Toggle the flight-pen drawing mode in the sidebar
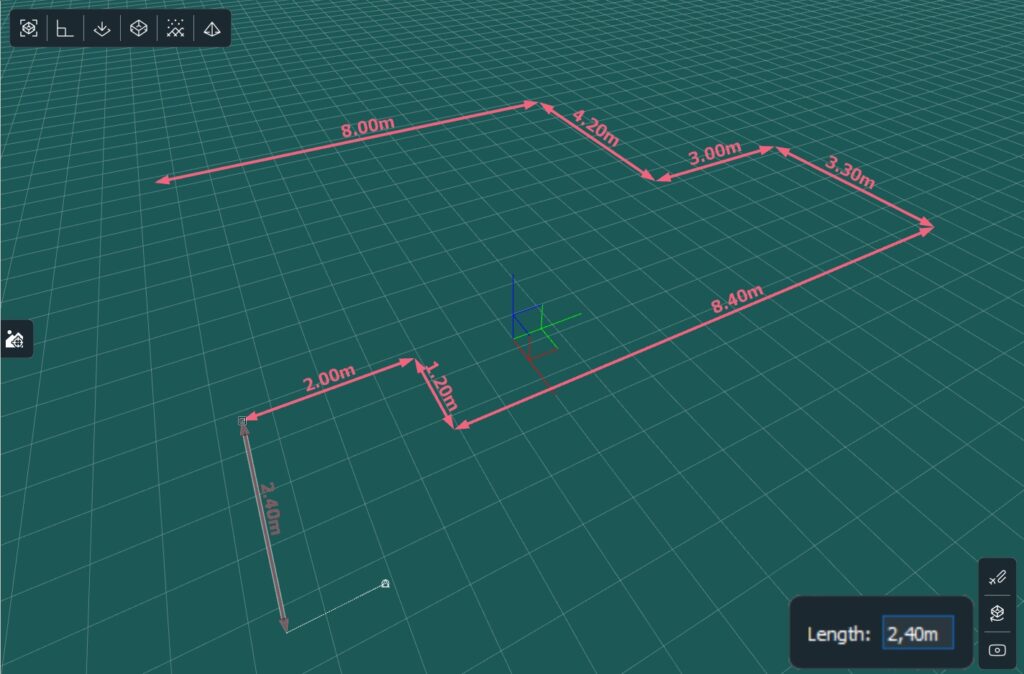This screenshot has height=674, width=1024. (996, 578)
